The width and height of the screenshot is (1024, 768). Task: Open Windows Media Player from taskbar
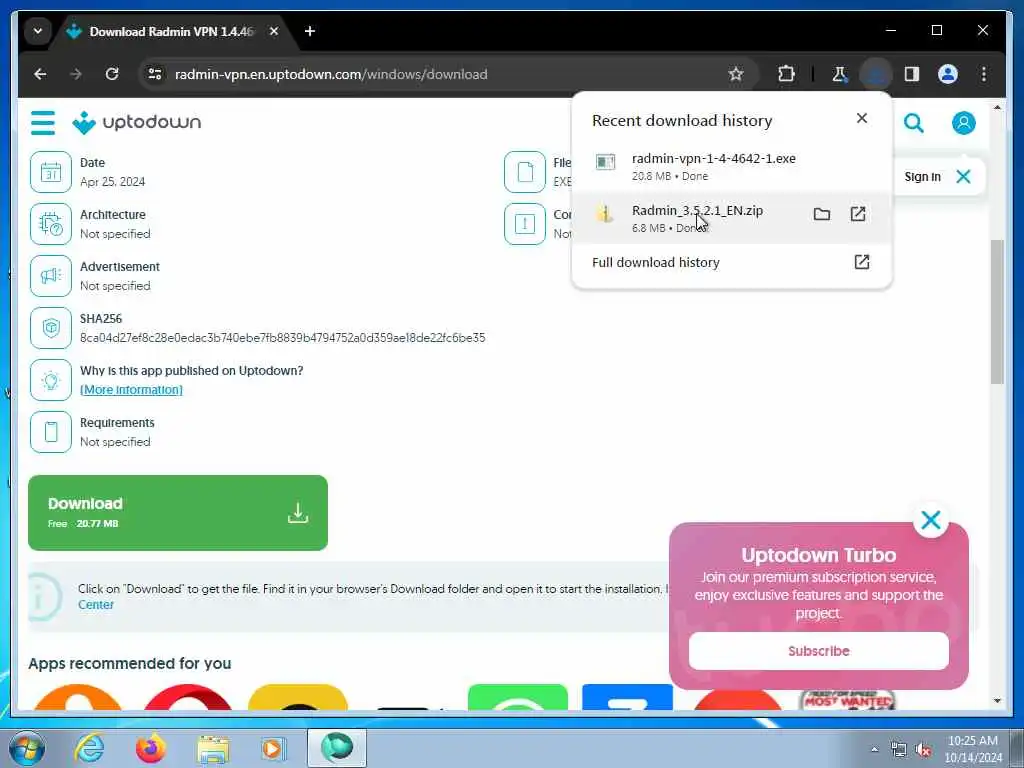[274, 748]
